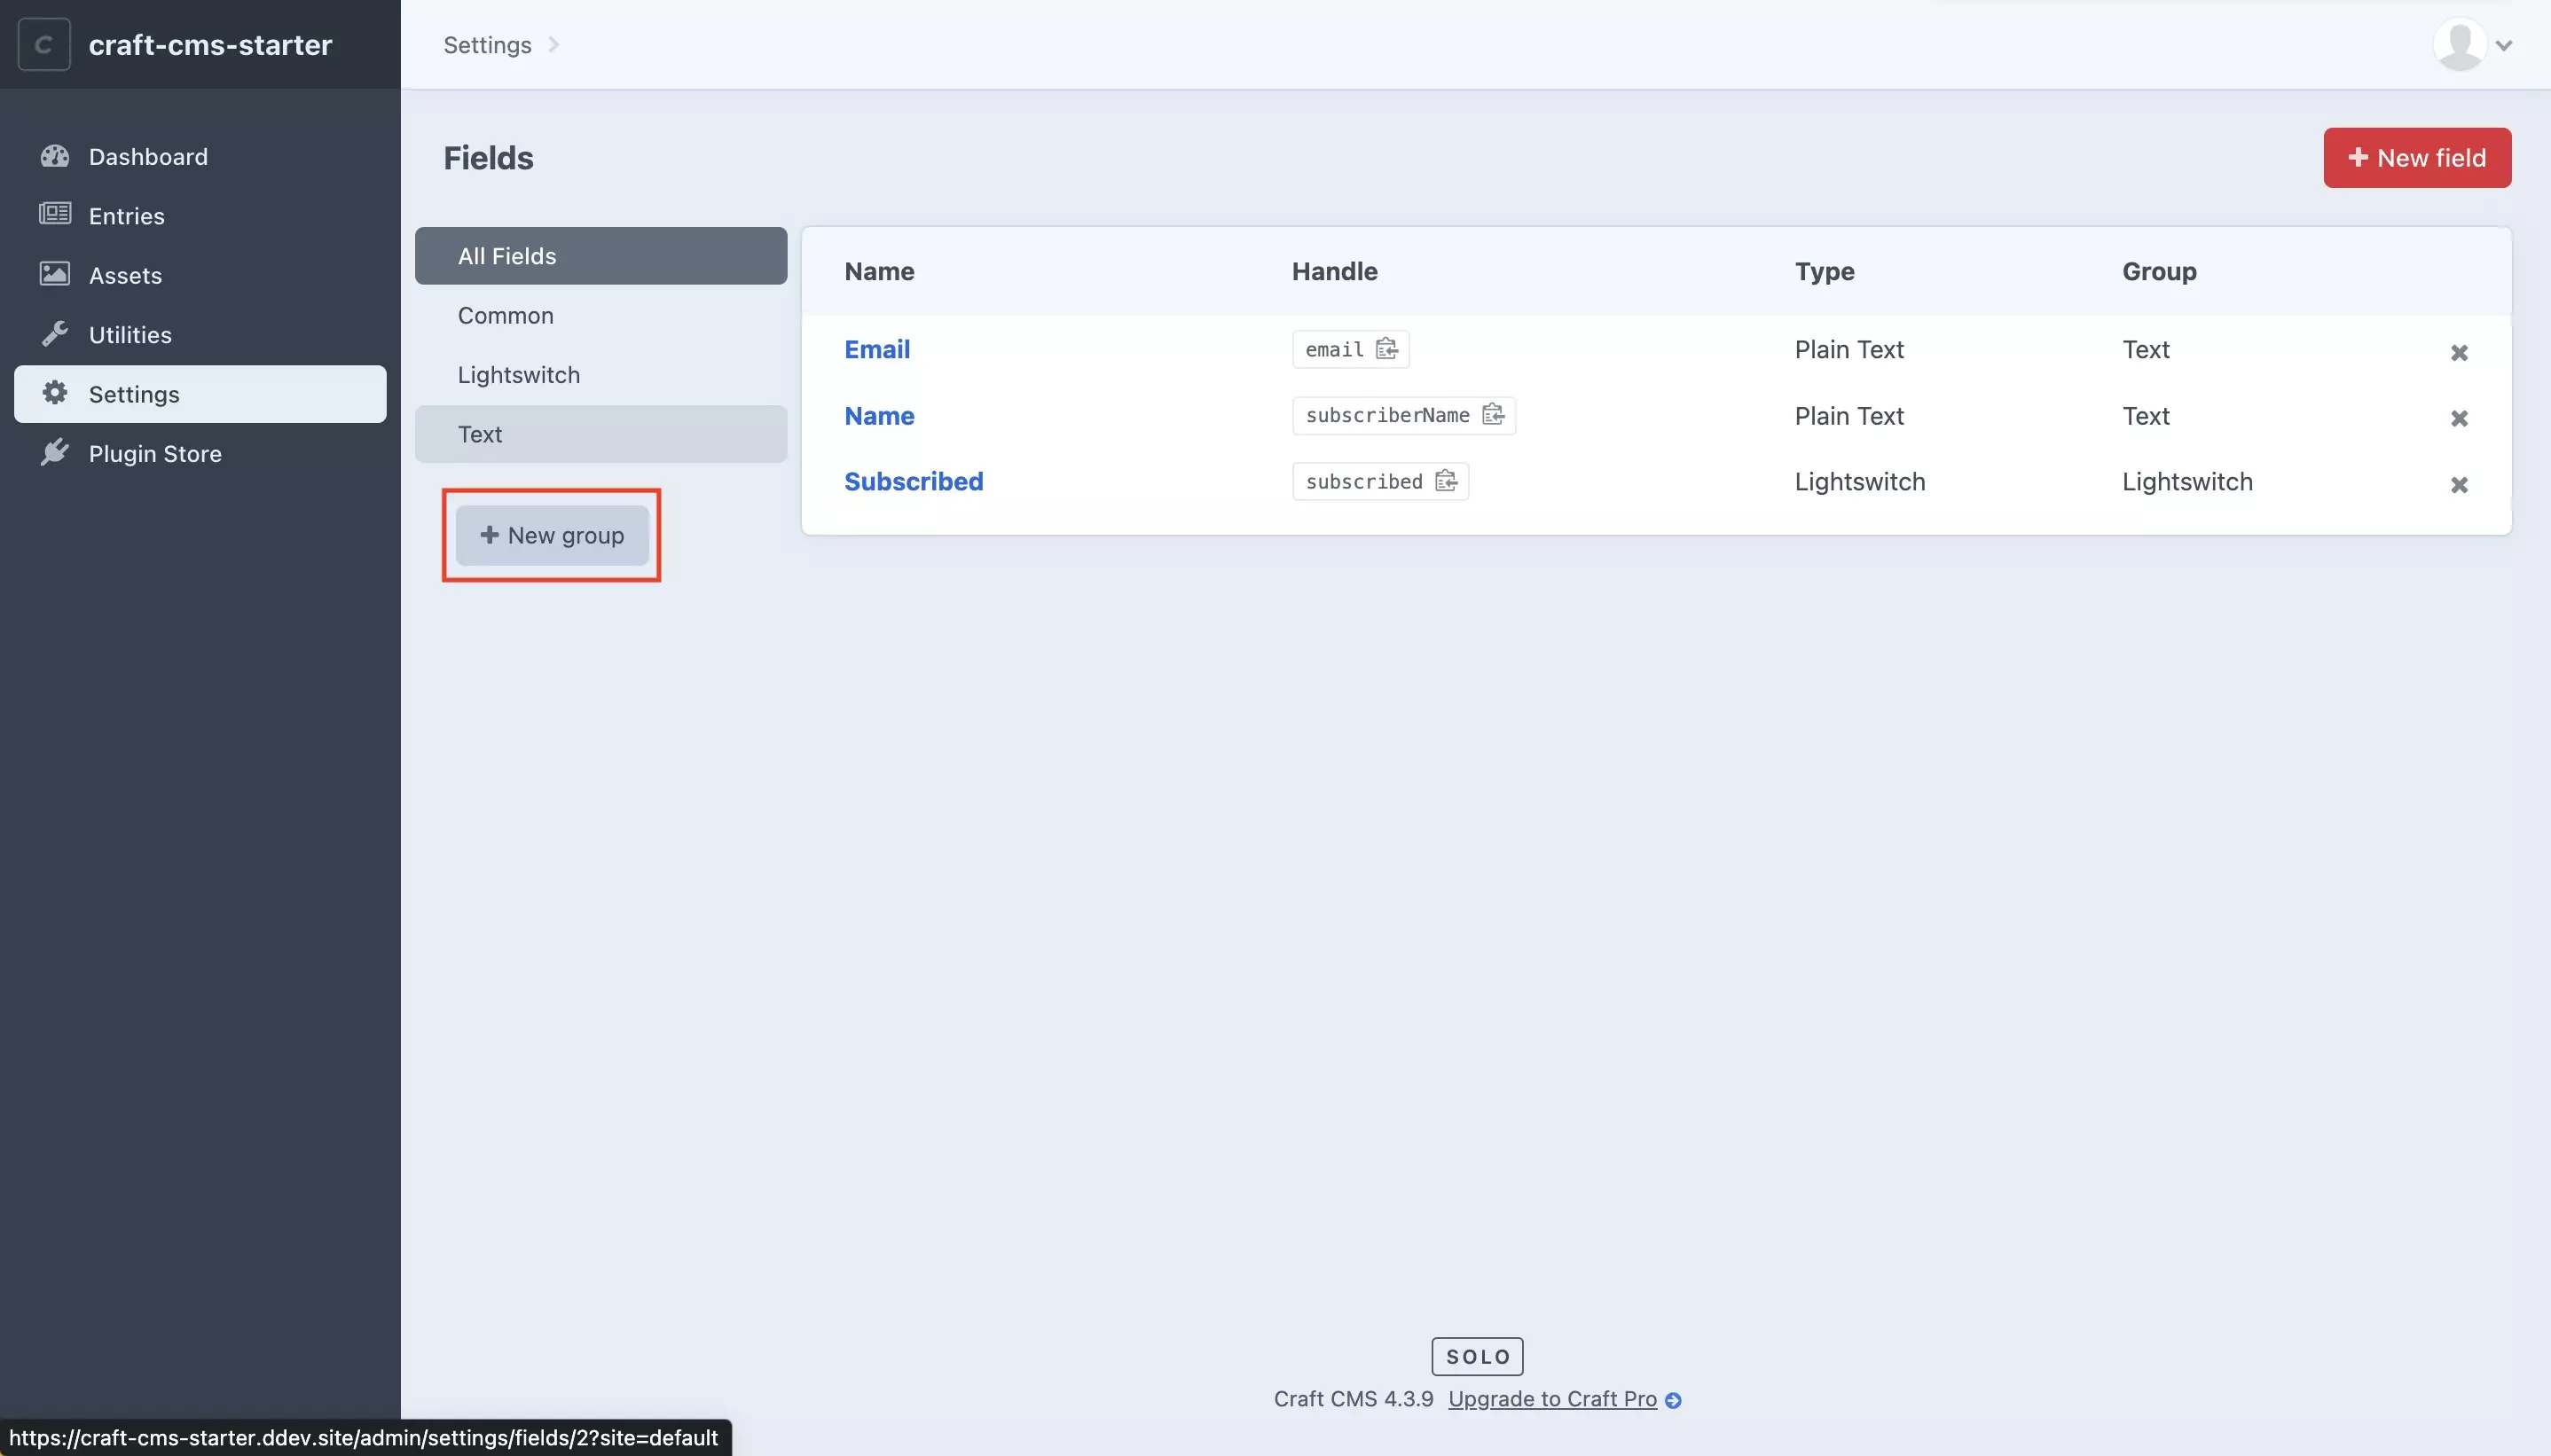This screenshot has height=1456, width=2551.
Task: Click the Dashboard gauge icon
Action: (x=55, y=156)
